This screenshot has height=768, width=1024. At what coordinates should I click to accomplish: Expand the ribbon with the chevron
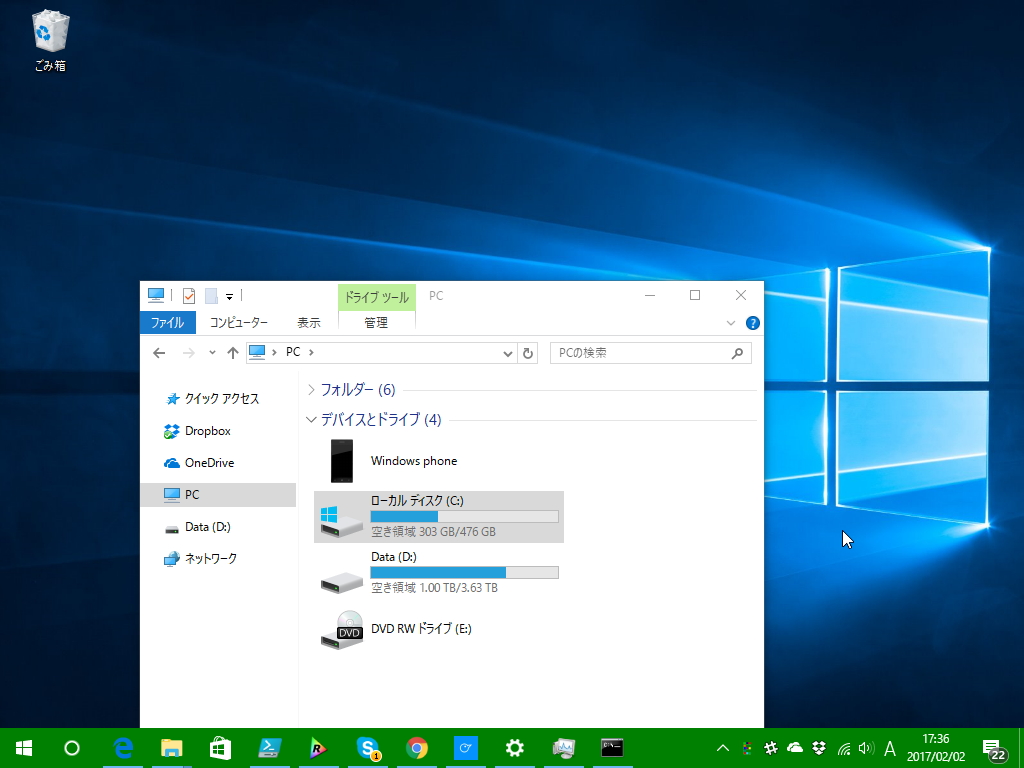(731, 323)
